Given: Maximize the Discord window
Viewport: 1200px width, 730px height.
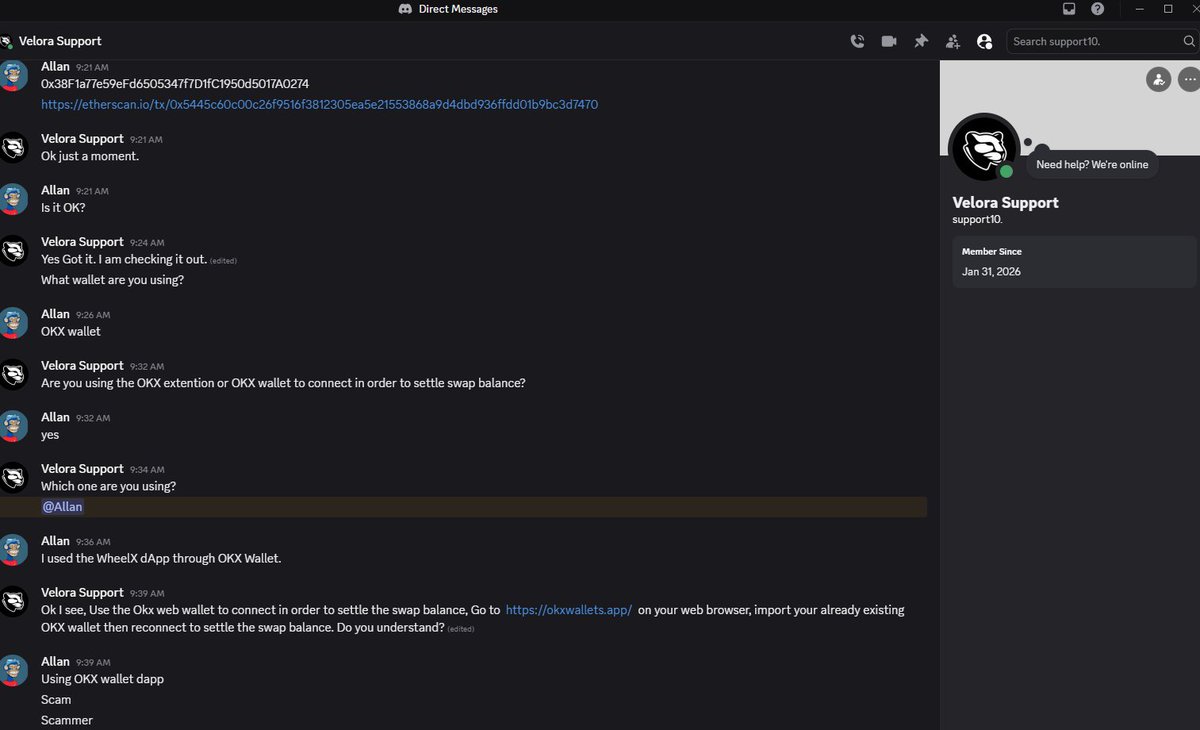Looking at the screenshot, I should pyautogui.click(x=1167, y=9).
